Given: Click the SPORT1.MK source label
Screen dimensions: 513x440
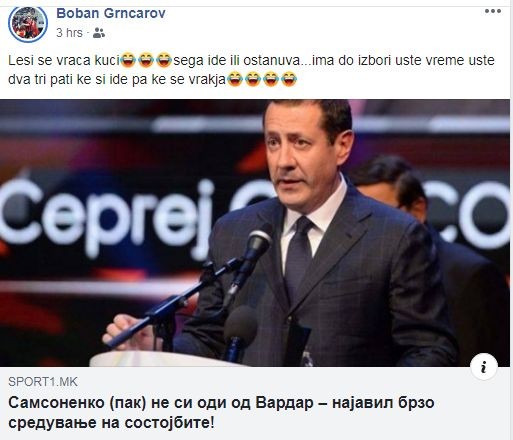Looking at the screenshot, I should (43, 382).
